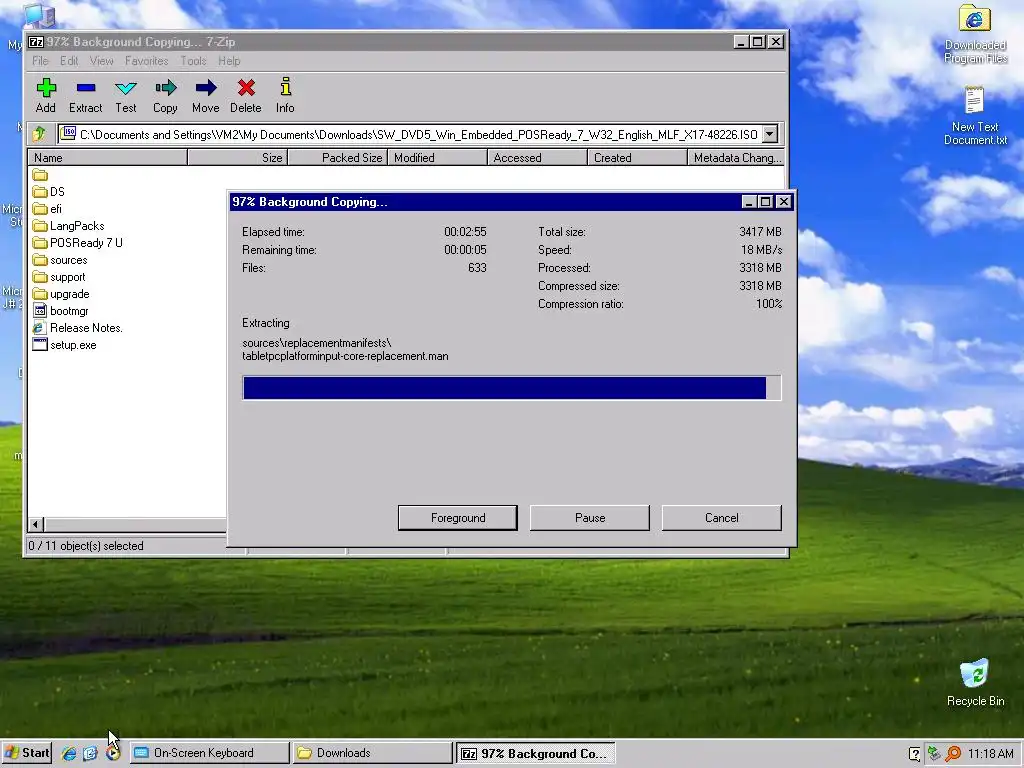
Task: Select the sources folder
Action: (60, 260)
